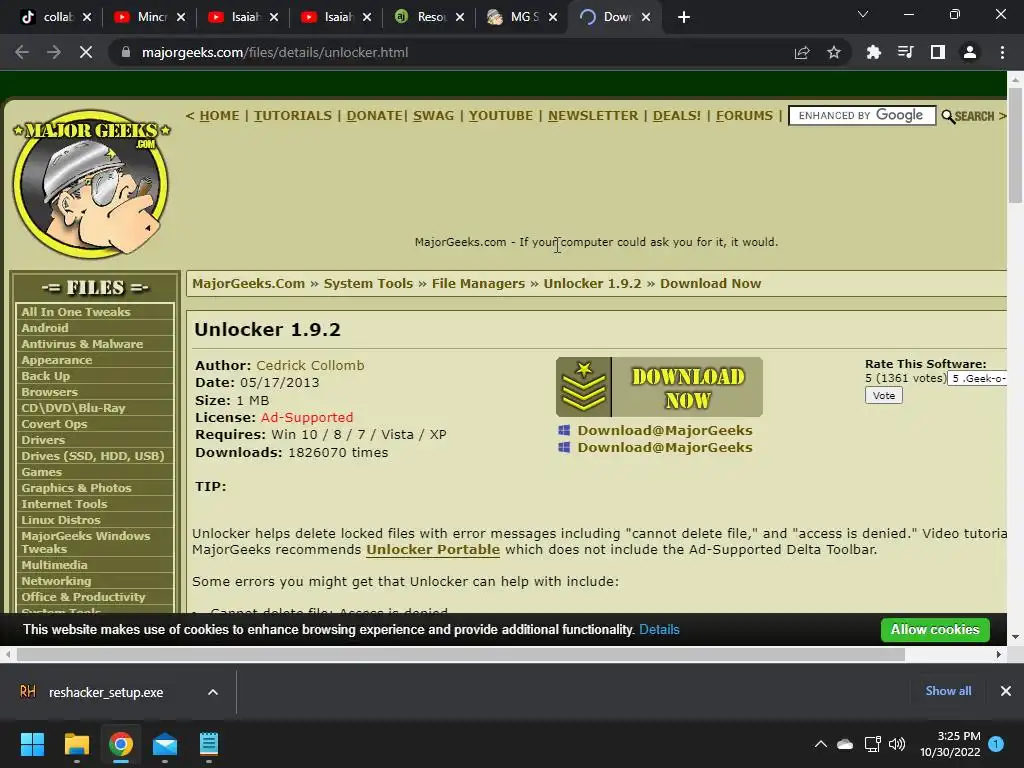The height and width of the screenshot is (768, 1024).
Task: Open cookie Details link
Action: click(659, 630)
